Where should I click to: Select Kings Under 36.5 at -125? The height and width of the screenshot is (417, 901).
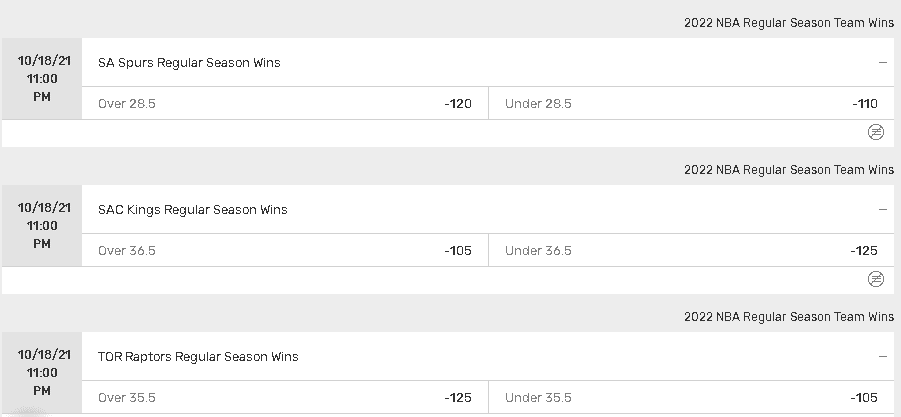pos(691,250)
